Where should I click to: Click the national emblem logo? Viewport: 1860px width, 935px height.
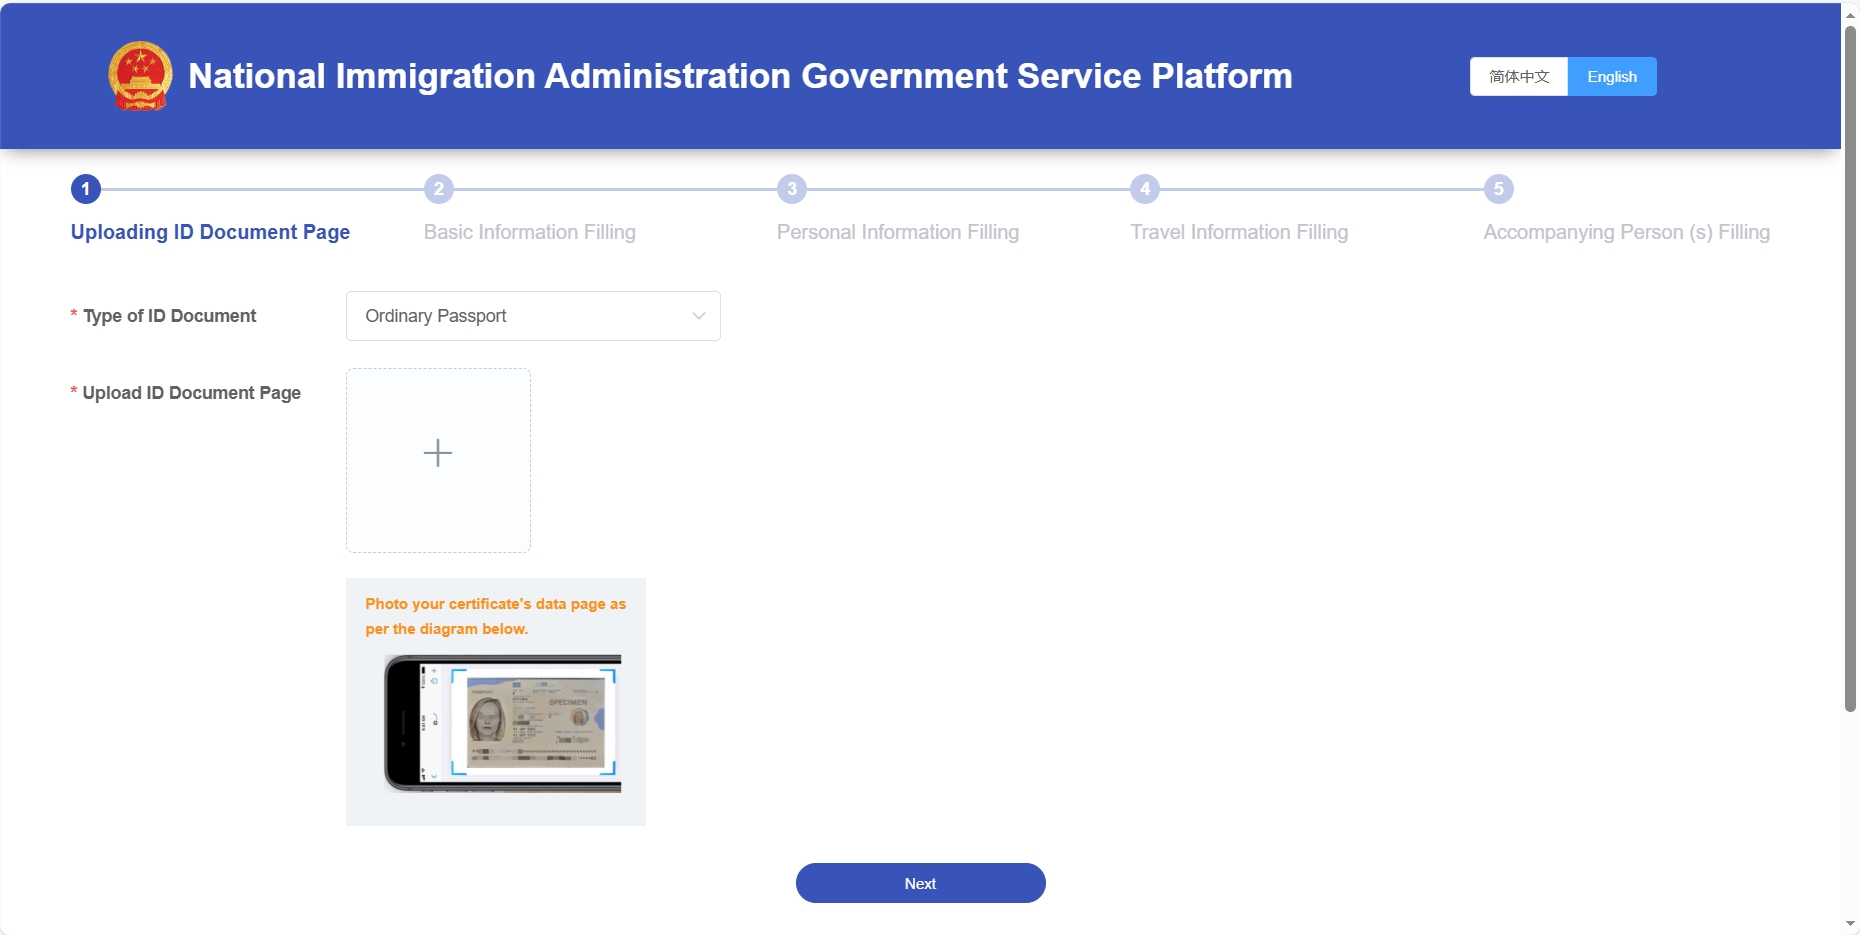click(140, 76)
